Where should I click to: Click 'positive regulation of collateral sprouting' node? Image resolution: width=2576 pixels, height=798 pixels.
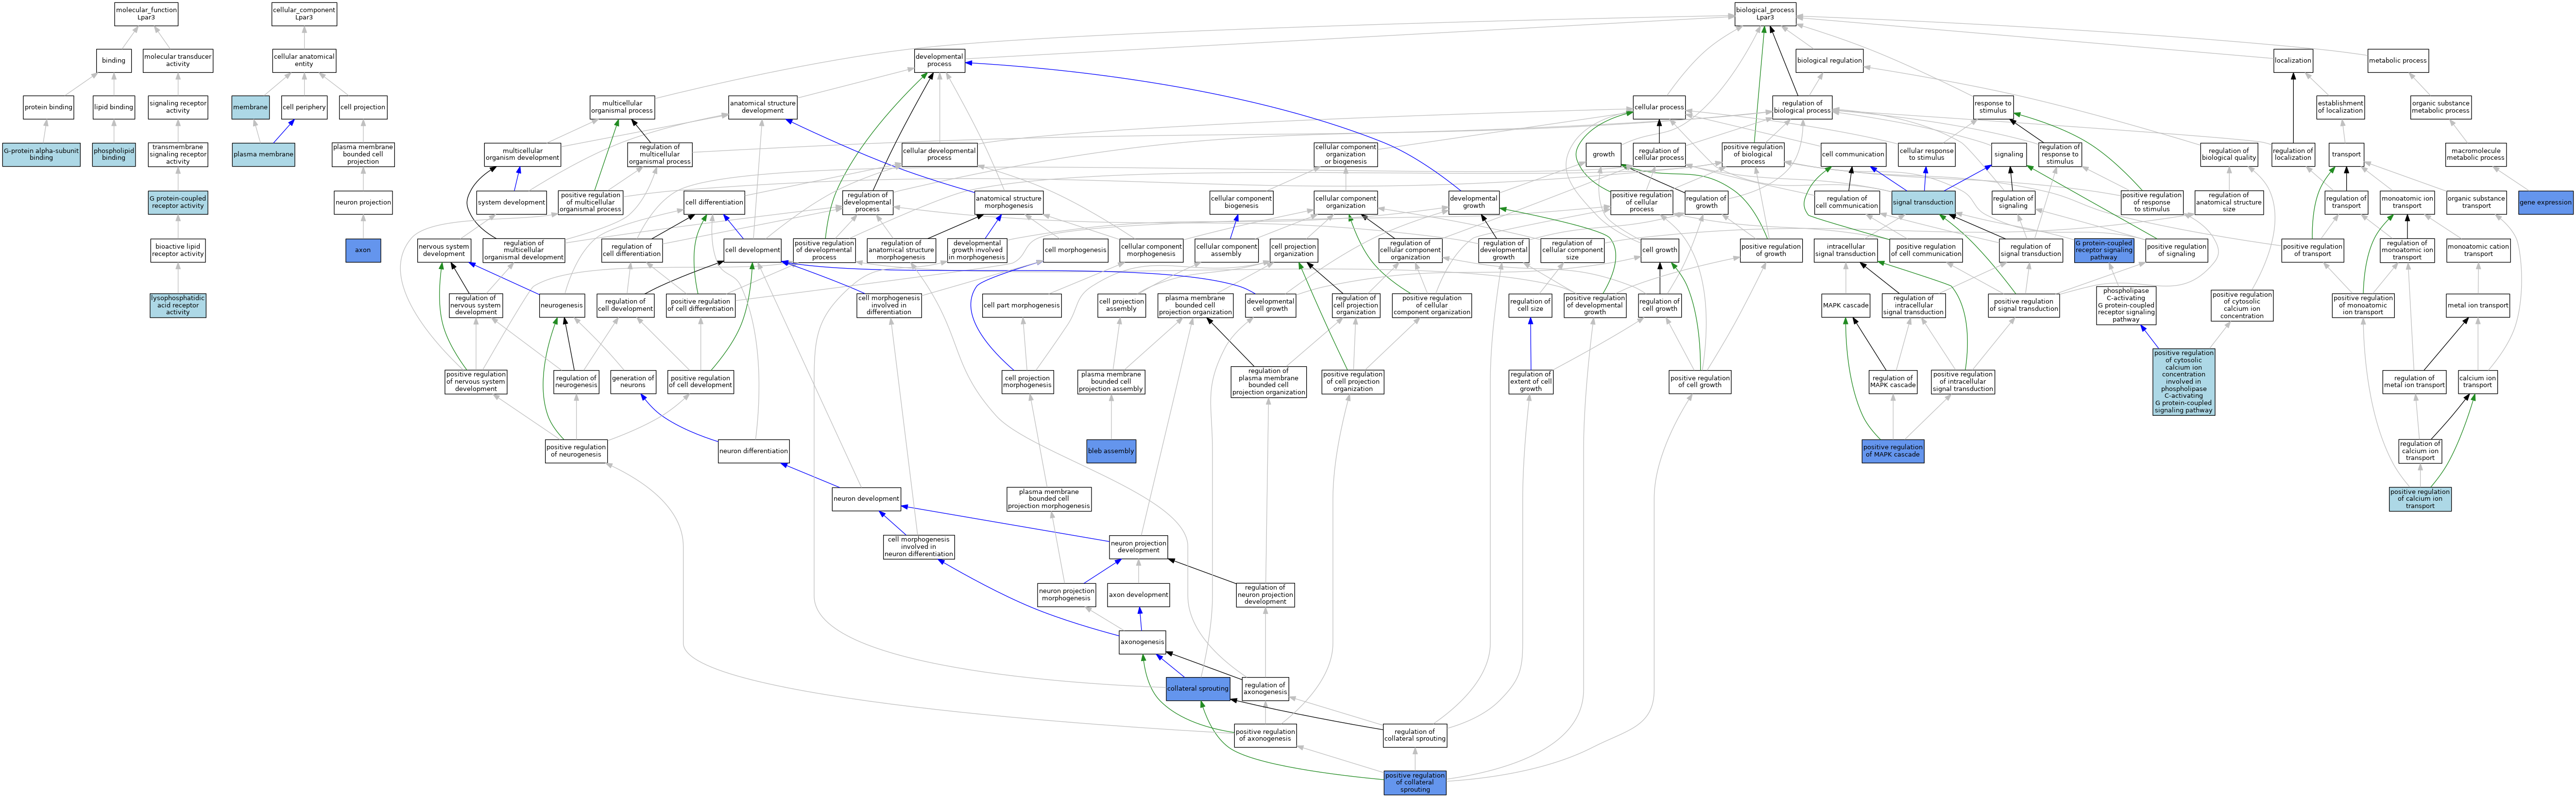tap(1415, 783)
